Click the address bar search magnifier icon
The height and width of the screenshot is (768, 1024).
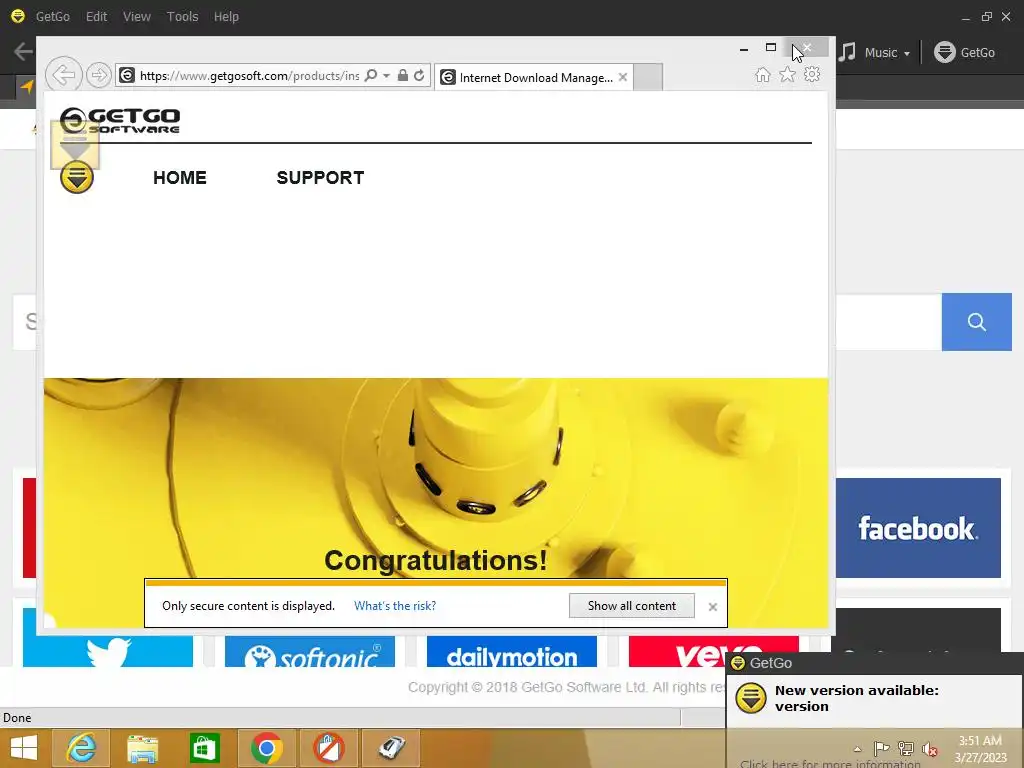click(371, 76)
